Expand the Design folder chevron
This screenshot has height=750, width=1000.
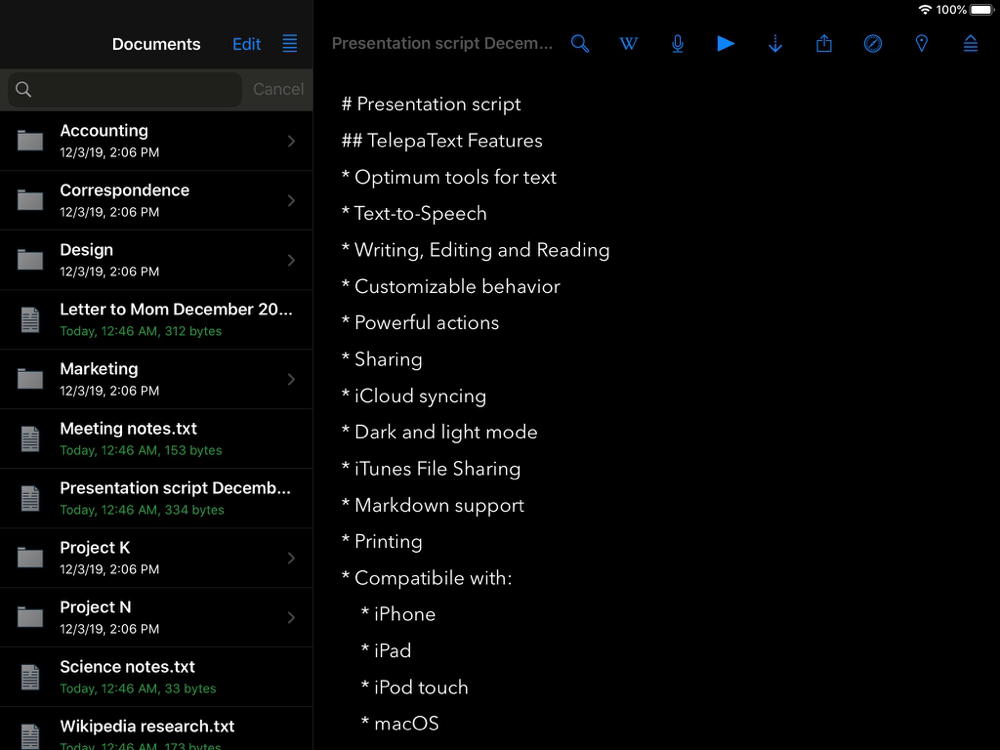click(x=291, y=260)
